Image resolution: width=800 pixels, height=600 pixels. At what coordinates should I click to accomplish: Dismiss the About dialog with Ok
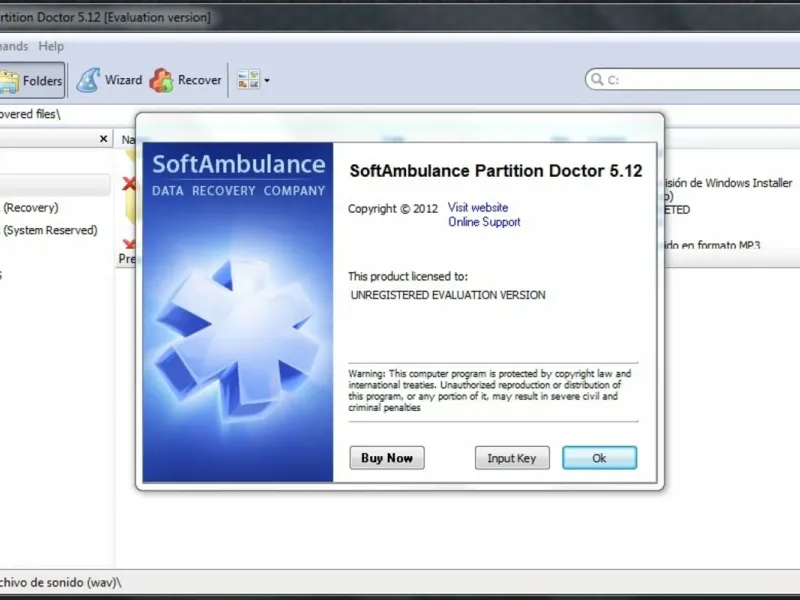point(599,458)
